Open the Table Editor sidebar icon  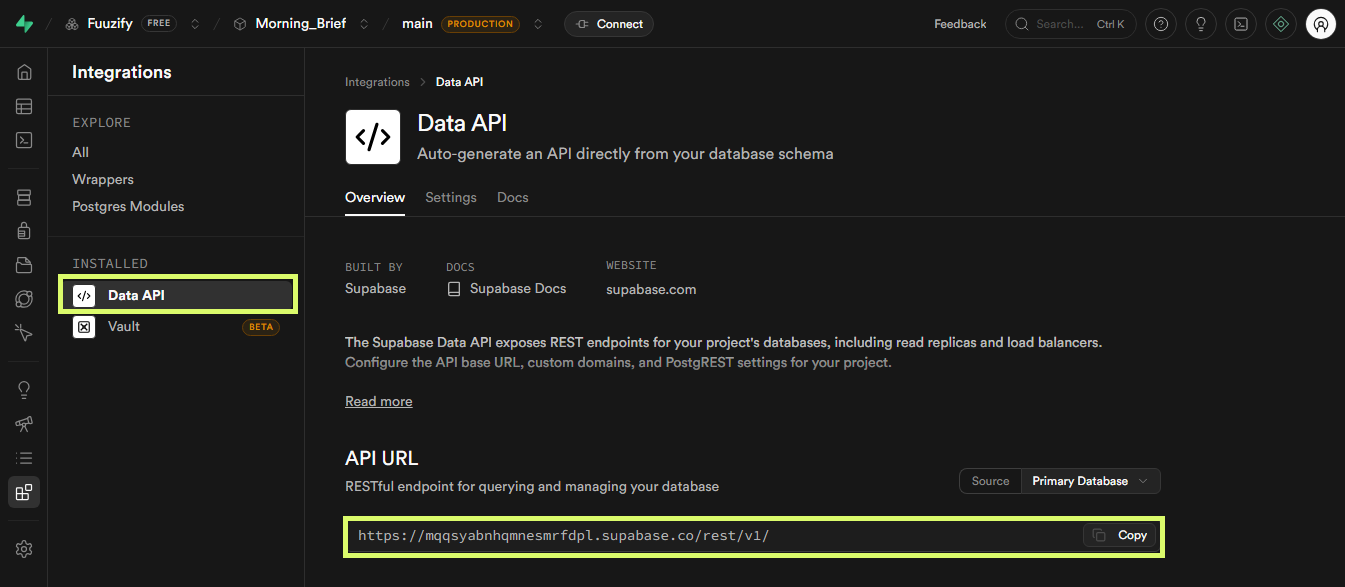(24, 106)
